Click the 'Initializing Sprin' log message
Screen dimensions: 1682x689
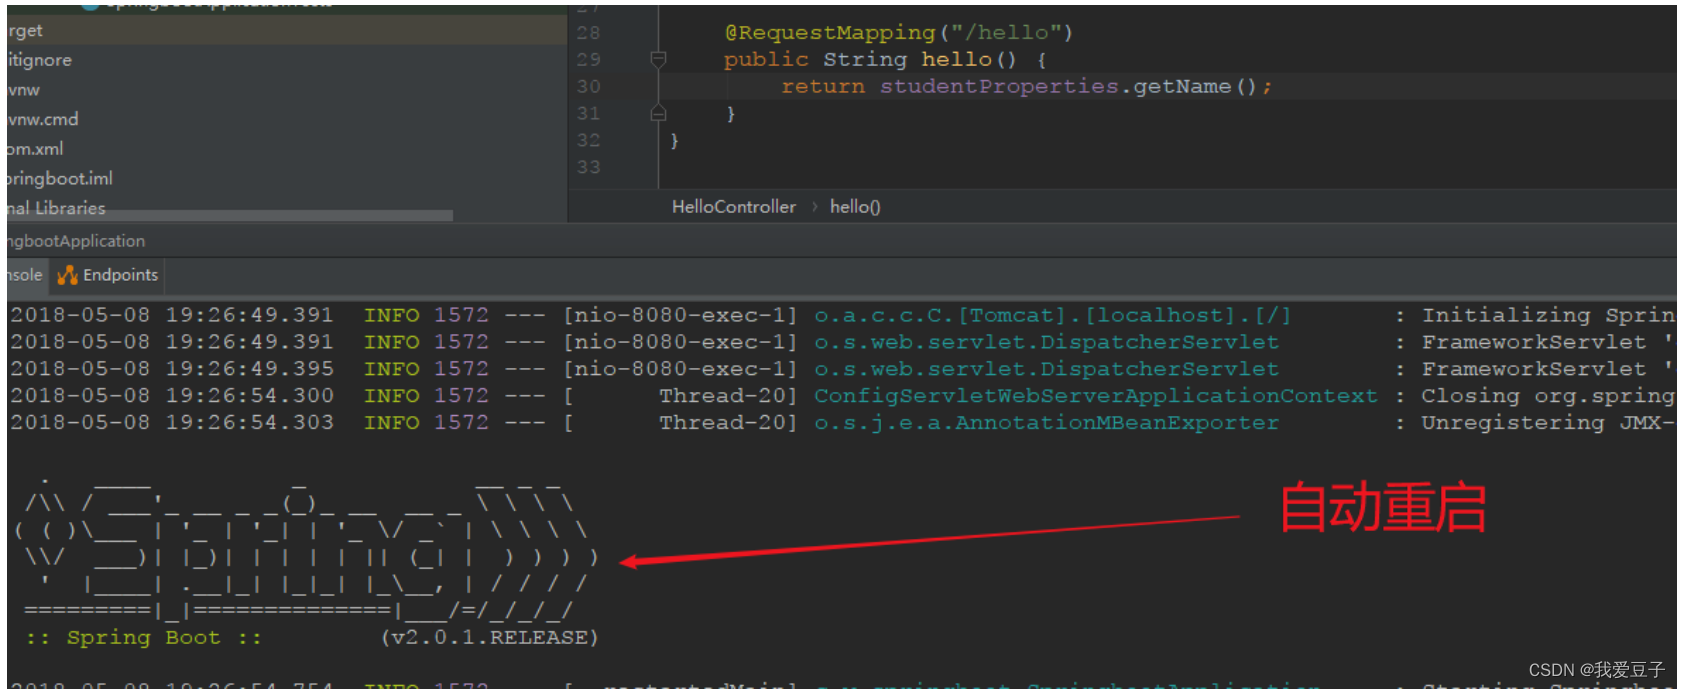(x=1548, y=315)
